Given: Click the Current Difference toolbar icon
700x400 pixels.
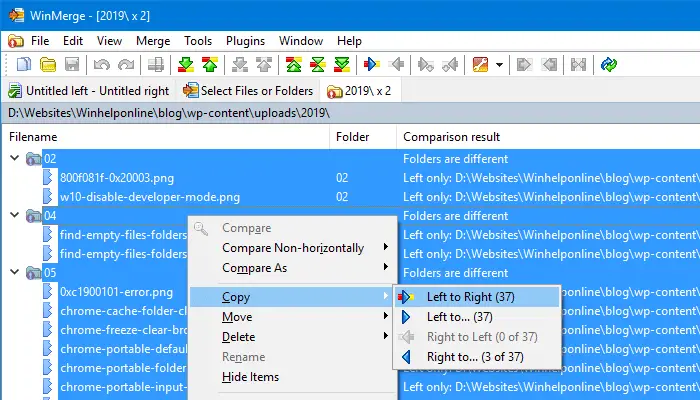Looking at the screenshot, I should (317, 65).
